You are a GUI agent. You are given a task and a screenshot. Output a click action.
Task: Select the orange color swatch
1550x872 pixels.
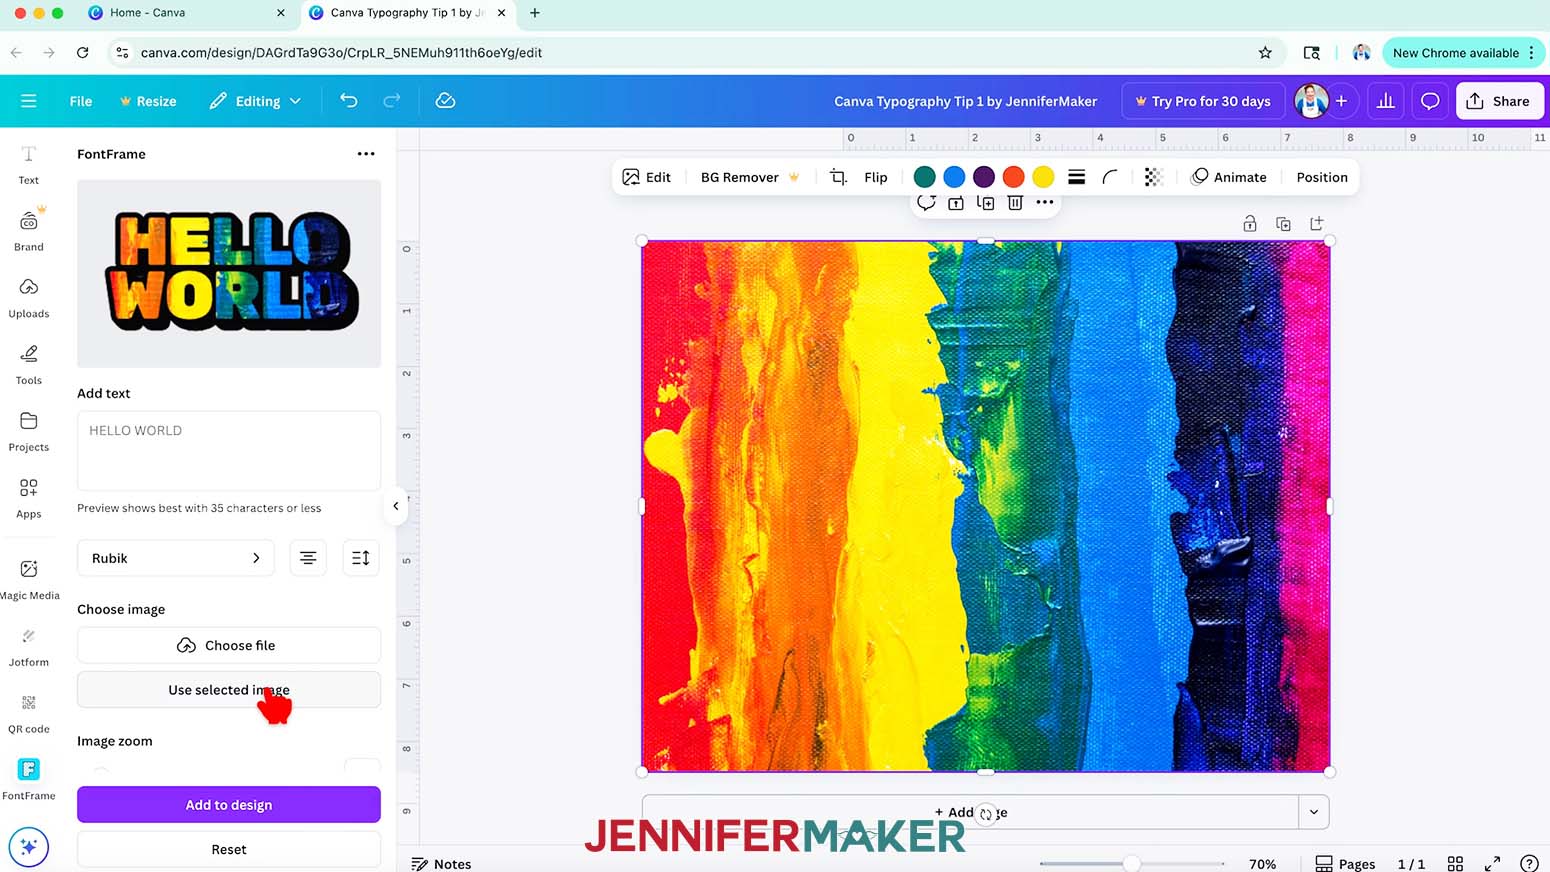pos(1014,177)
